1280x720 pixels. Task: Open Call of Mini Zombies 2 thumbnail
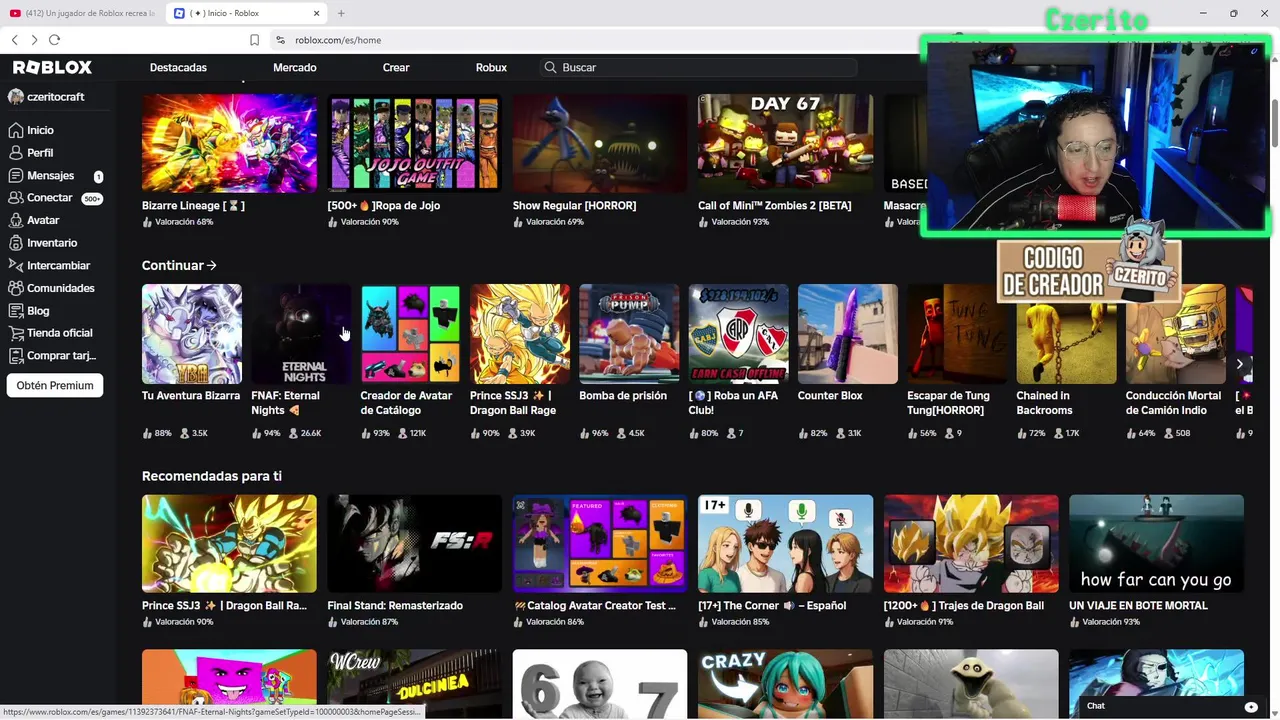click(785, 143)
